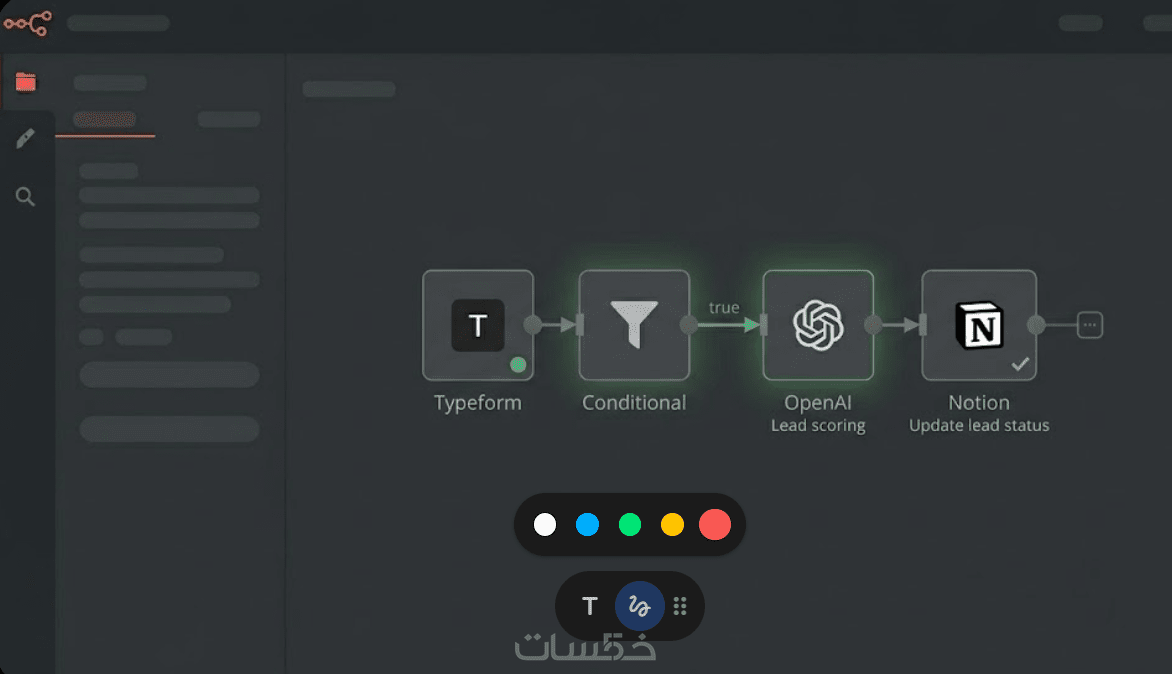Pick the green color swatch
Viewport: 1172px width, 674px height.
630,525
